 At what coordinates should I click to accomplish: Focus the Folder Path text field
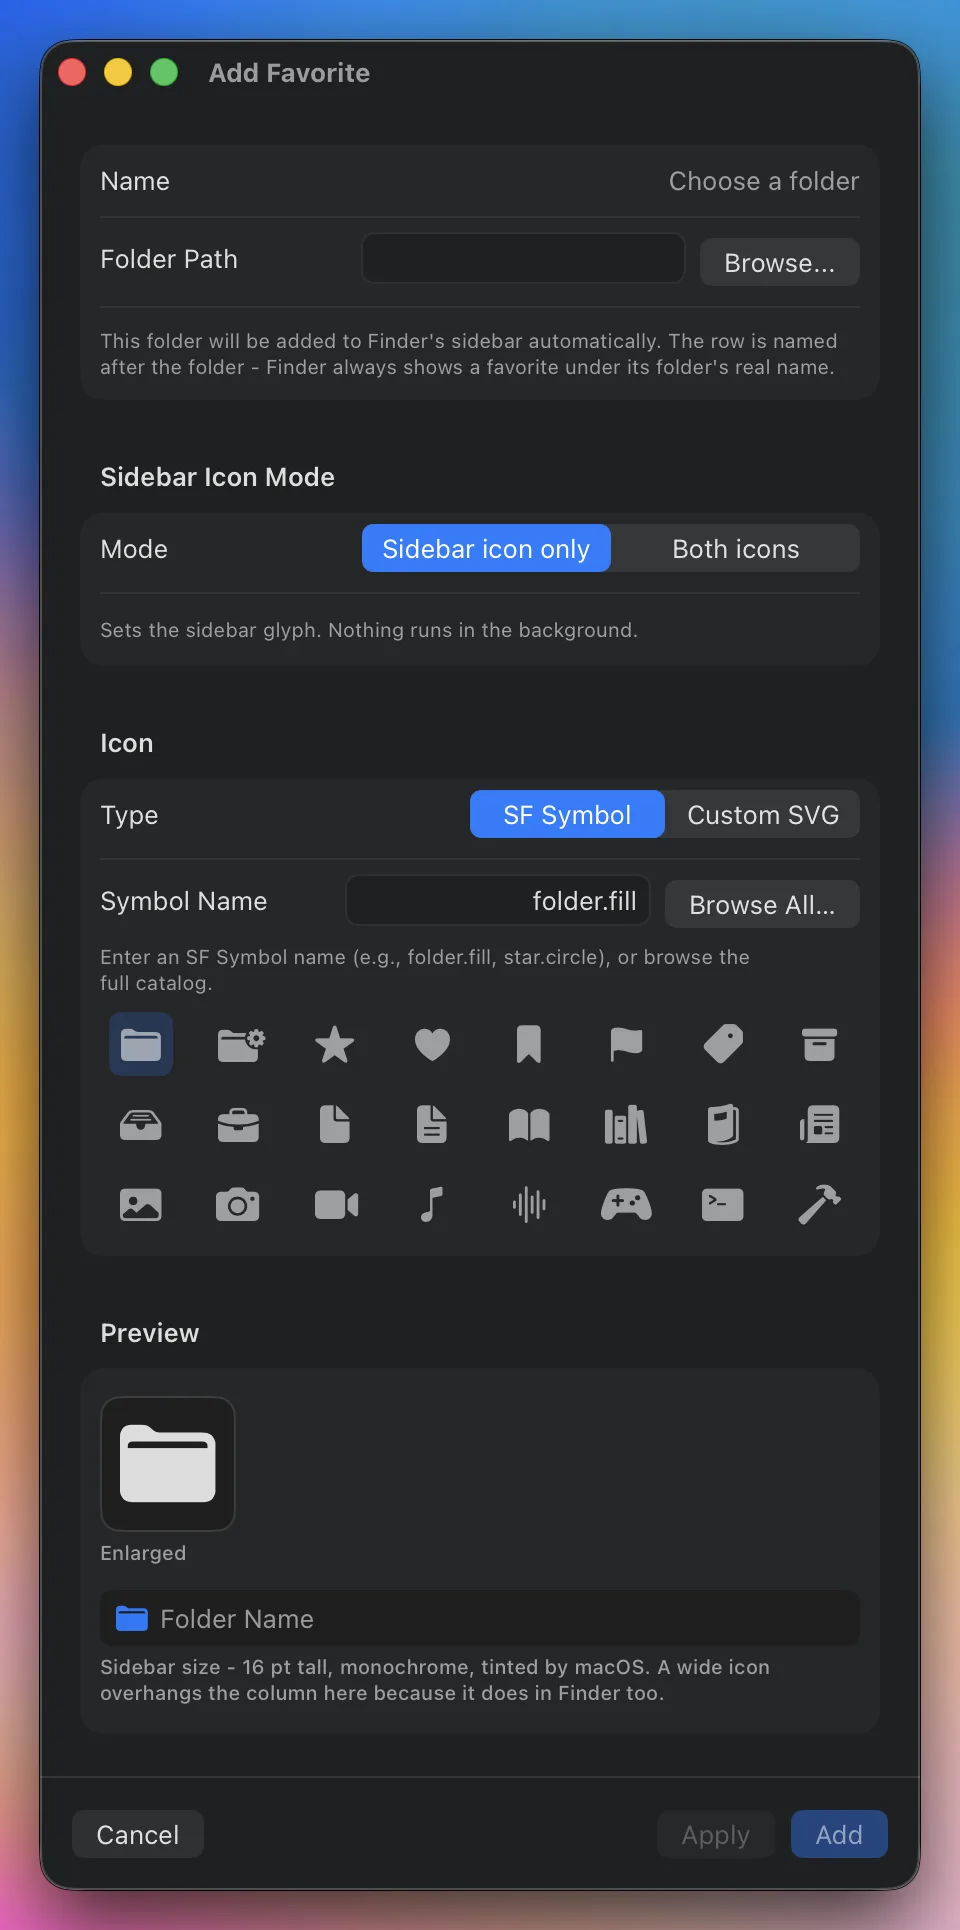[523, 259]
